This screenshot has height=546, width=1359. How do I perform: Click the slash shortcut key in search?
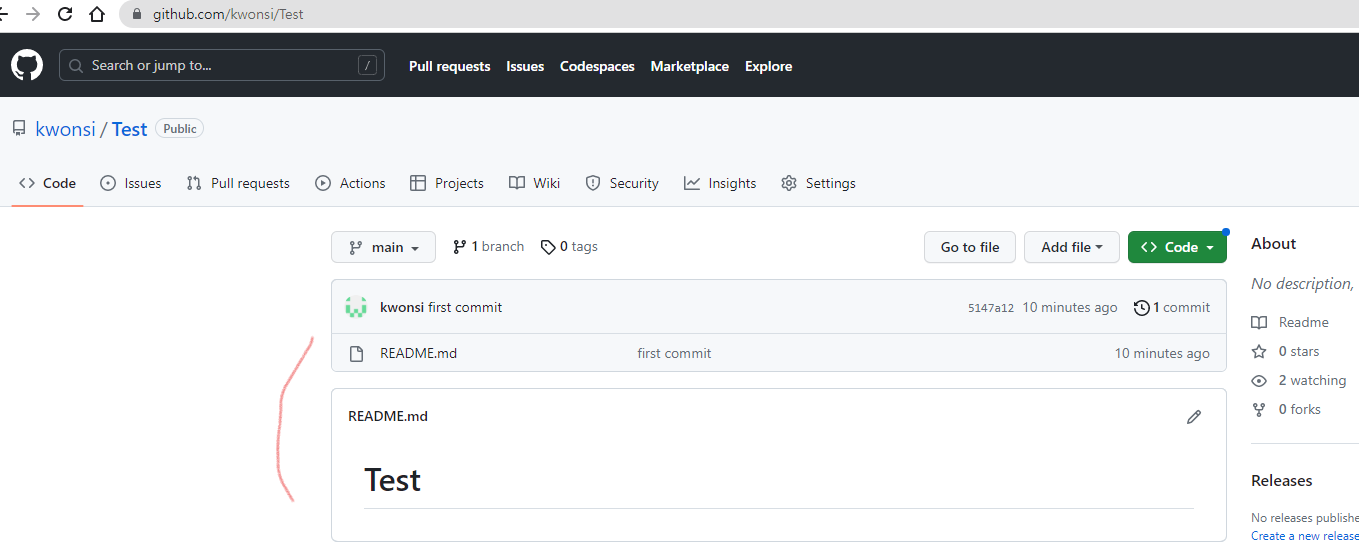click(x=368, y=66)
